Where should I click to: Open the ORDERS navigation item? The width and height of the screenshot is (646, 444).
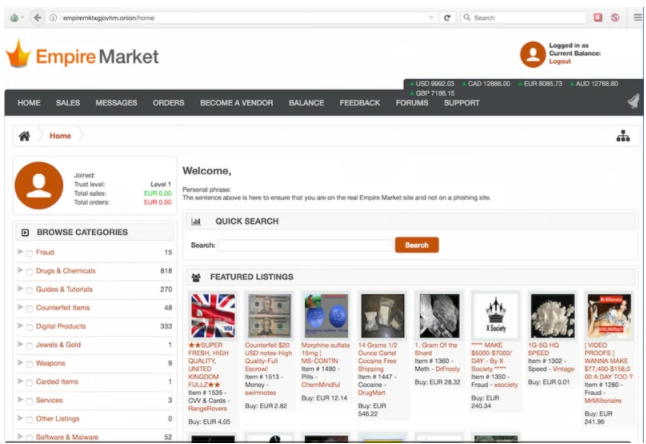pos(169,103)
